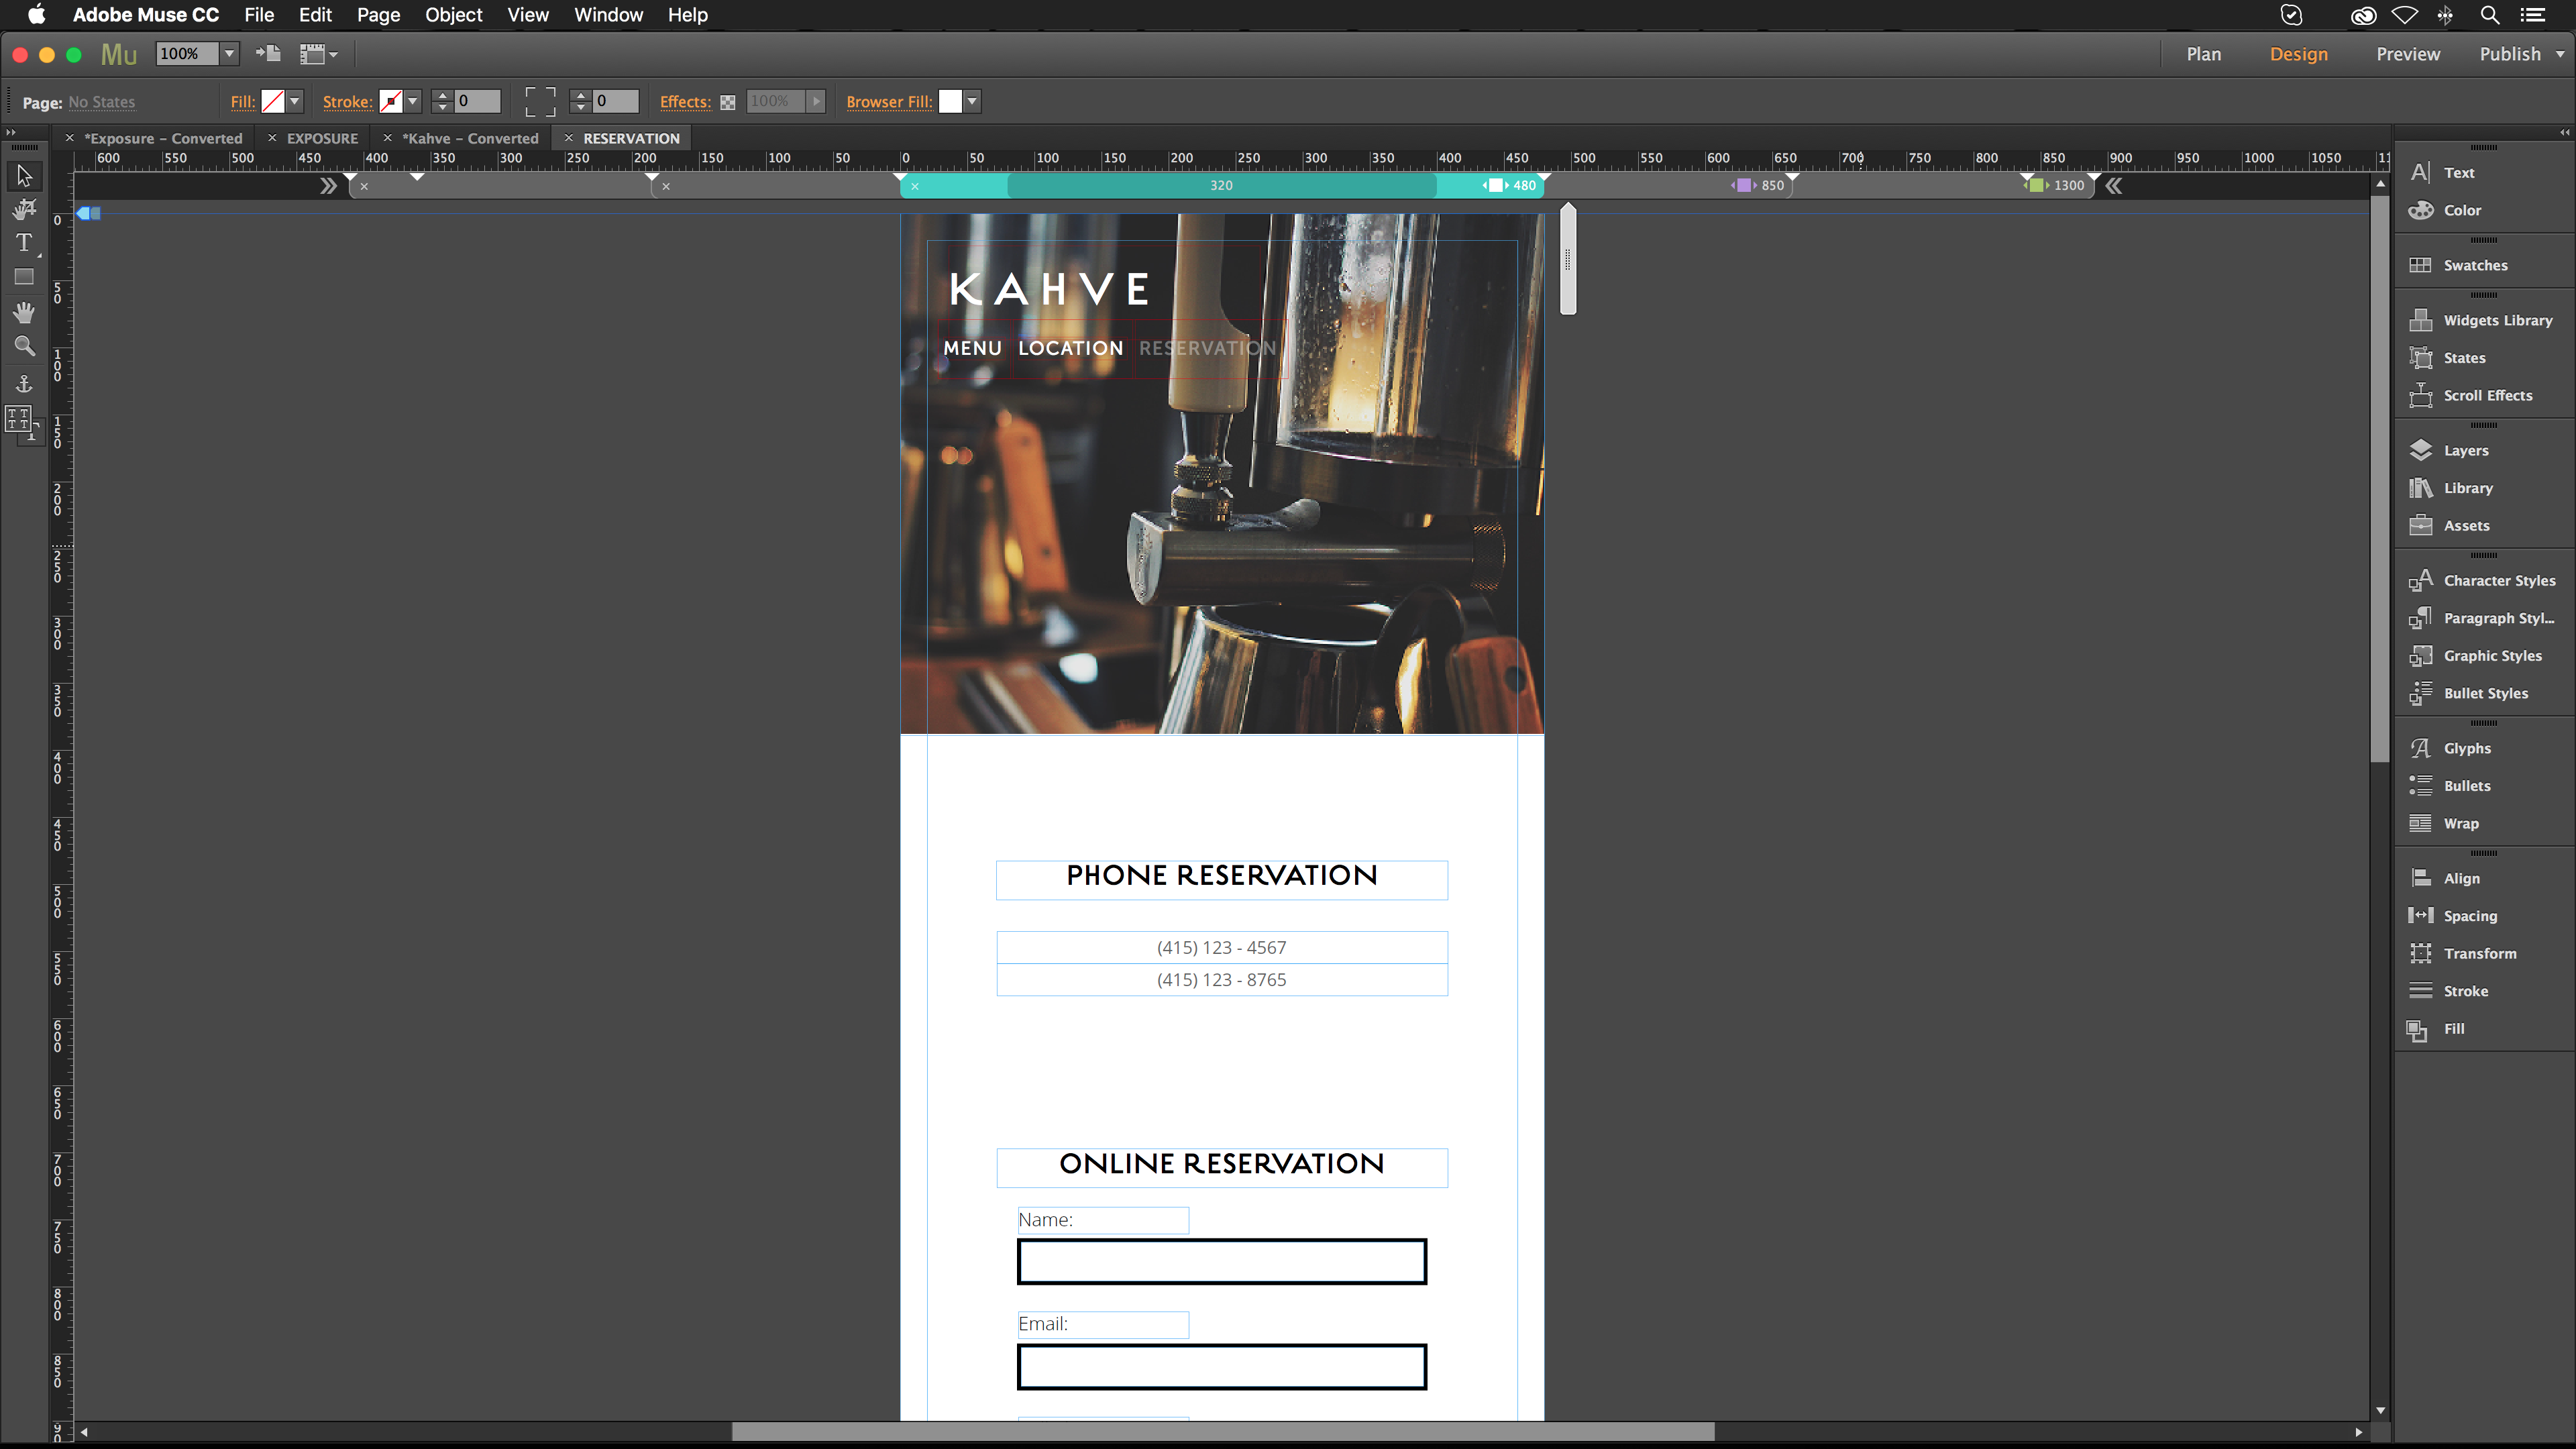Open the Character Styles panel
The width and height of the screenshot is (2576, 1449).
2482,580
